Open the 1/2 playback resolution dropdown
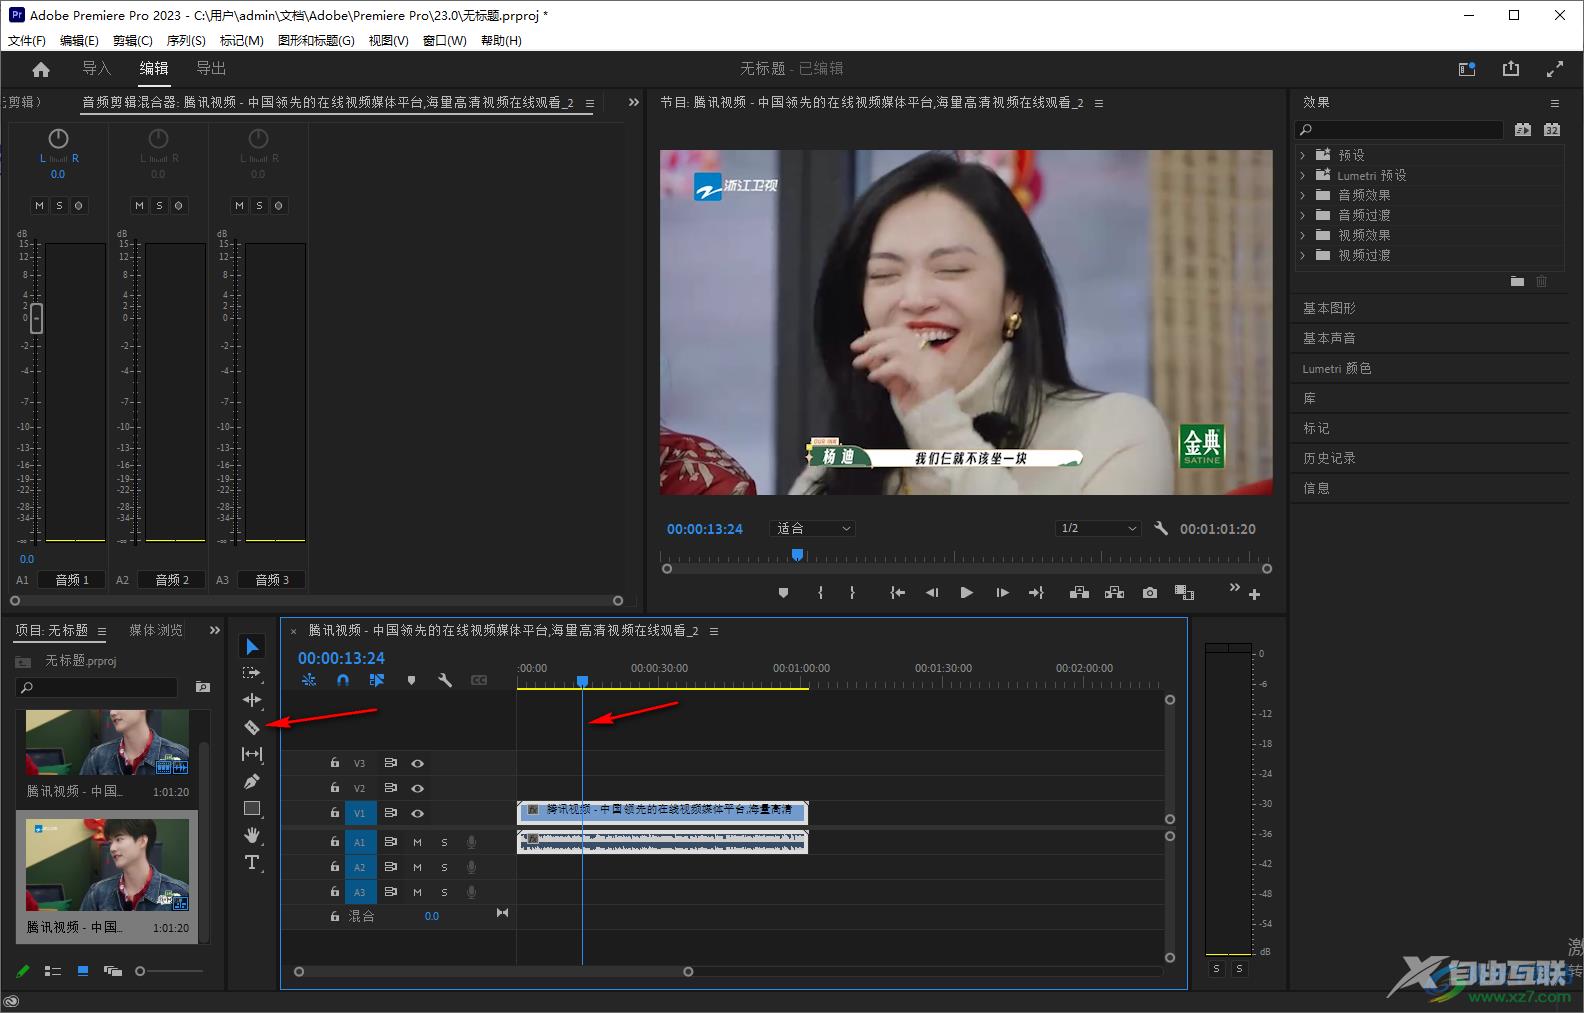Image resolution: width=1584 pixels, height=1013 pixels. coord(1098,528)
